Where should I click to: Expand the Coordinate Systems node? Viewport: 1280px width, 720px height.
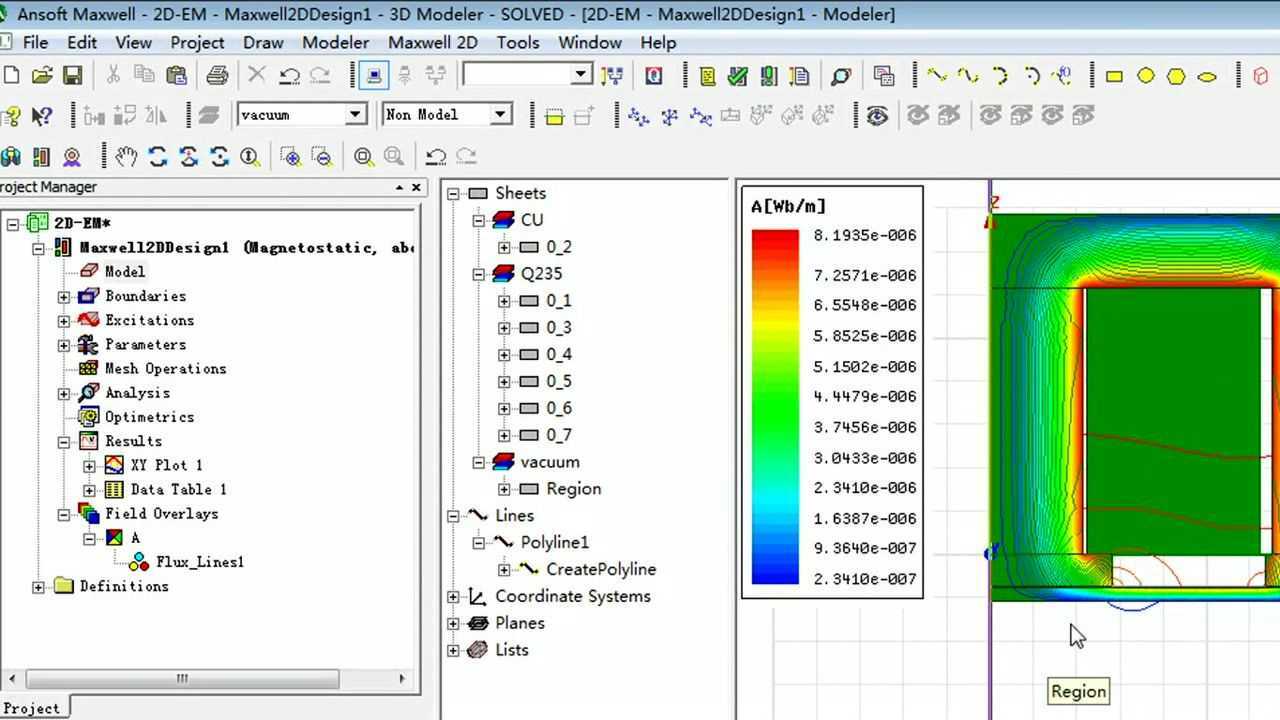click(x=453, y=597)
